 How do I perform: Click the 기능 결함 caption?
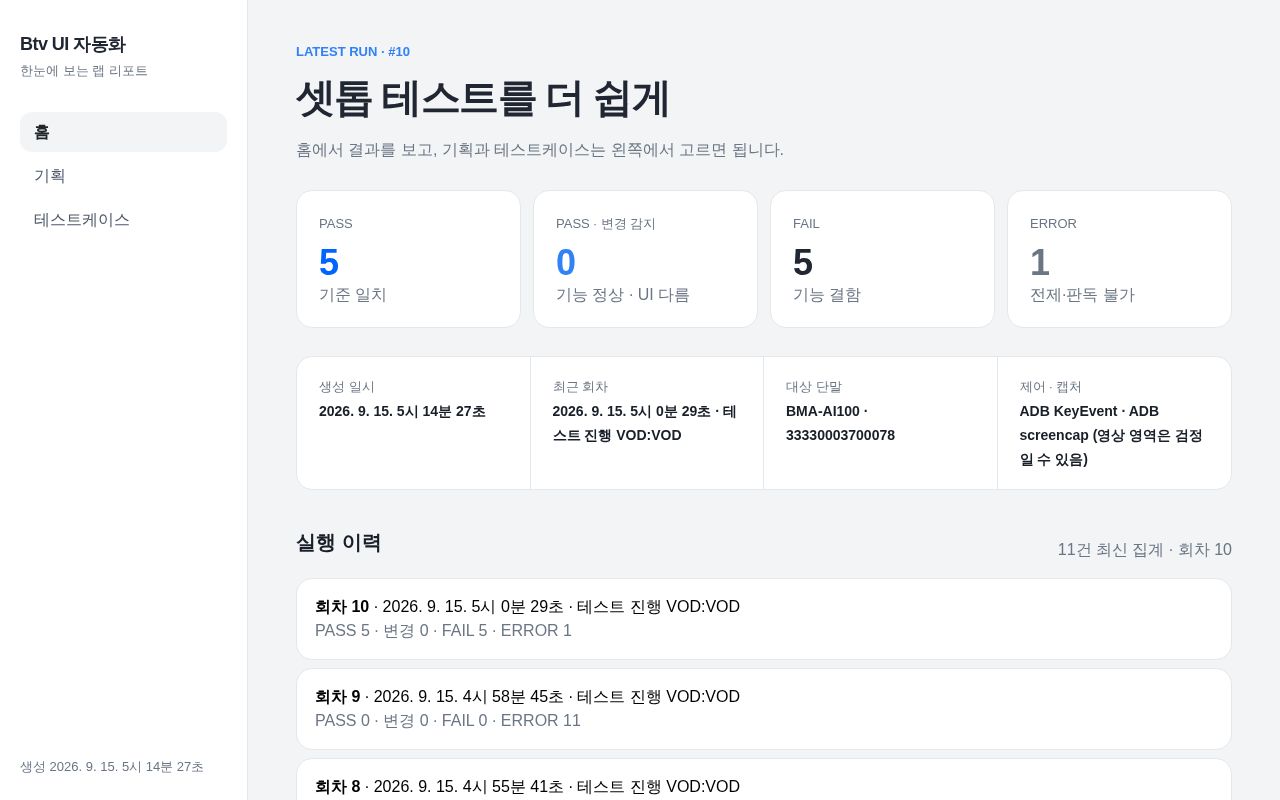point(827,295)
